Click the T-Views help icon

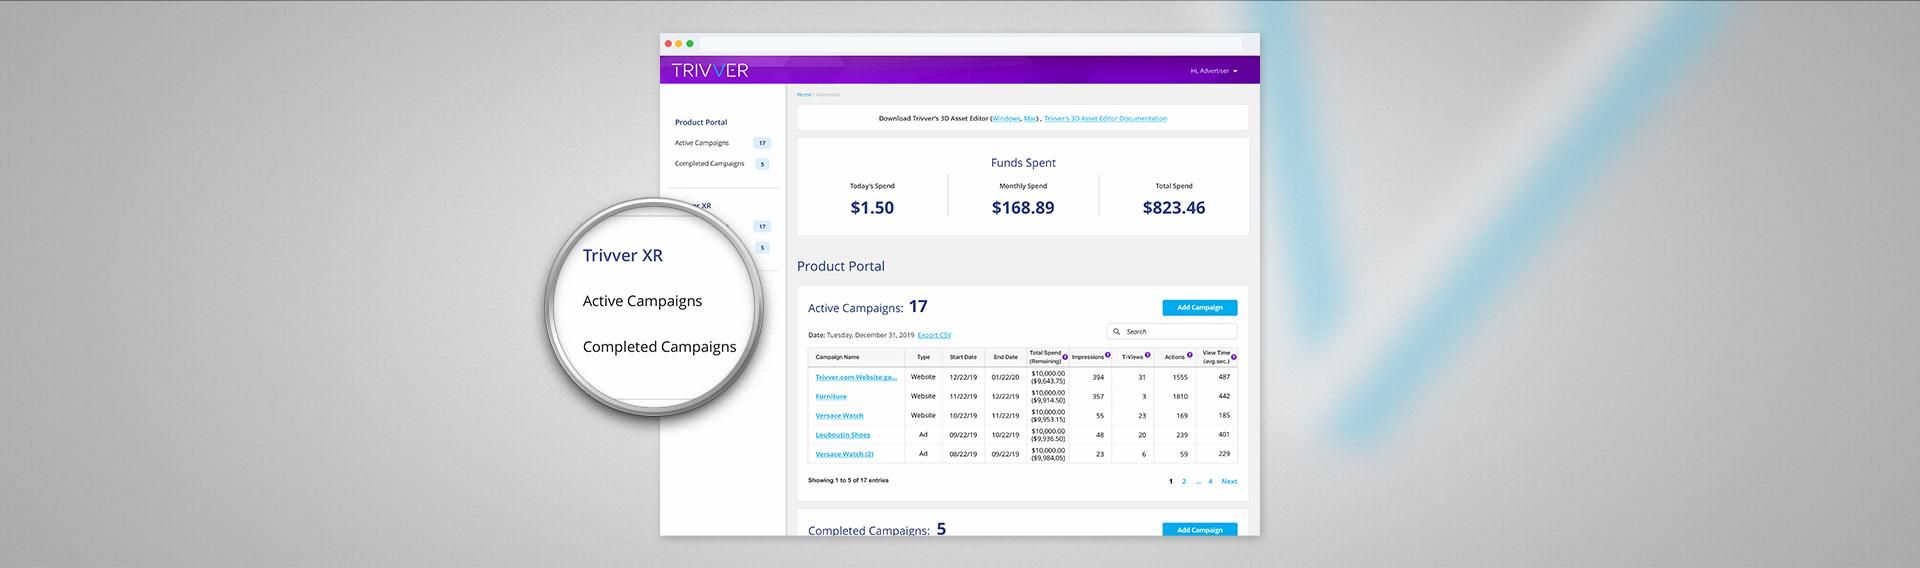click(1147, 355)
